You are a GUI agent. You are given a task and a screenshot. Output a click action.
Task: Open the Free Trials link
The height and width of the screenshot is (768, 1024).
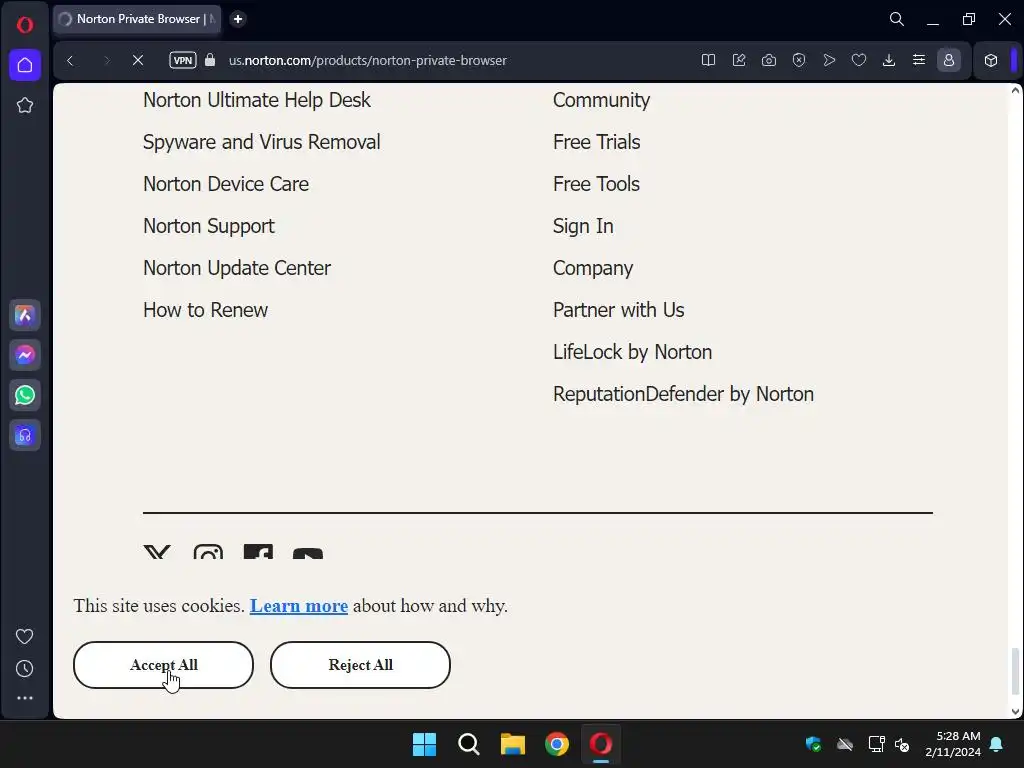(x=596, y=142)
